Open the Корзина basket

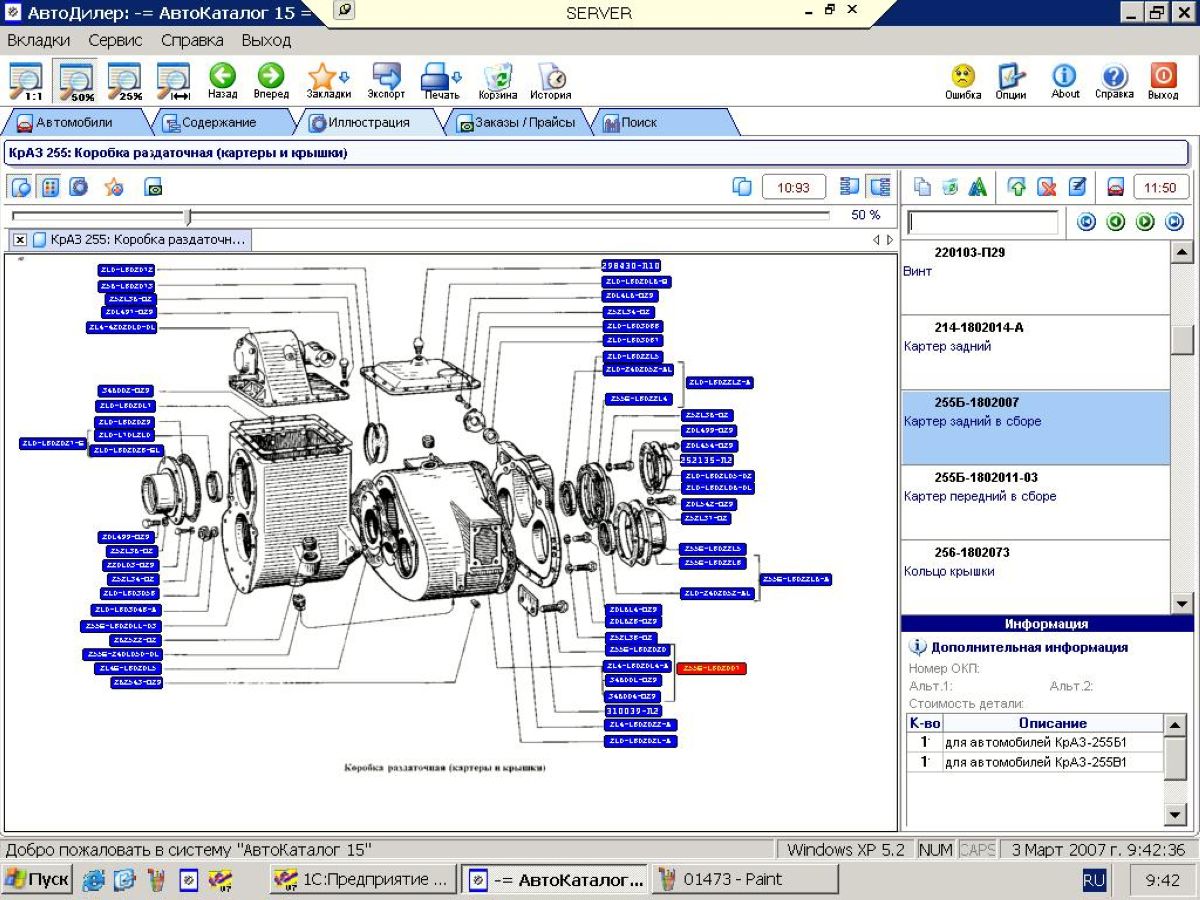[x=498, y=81]
